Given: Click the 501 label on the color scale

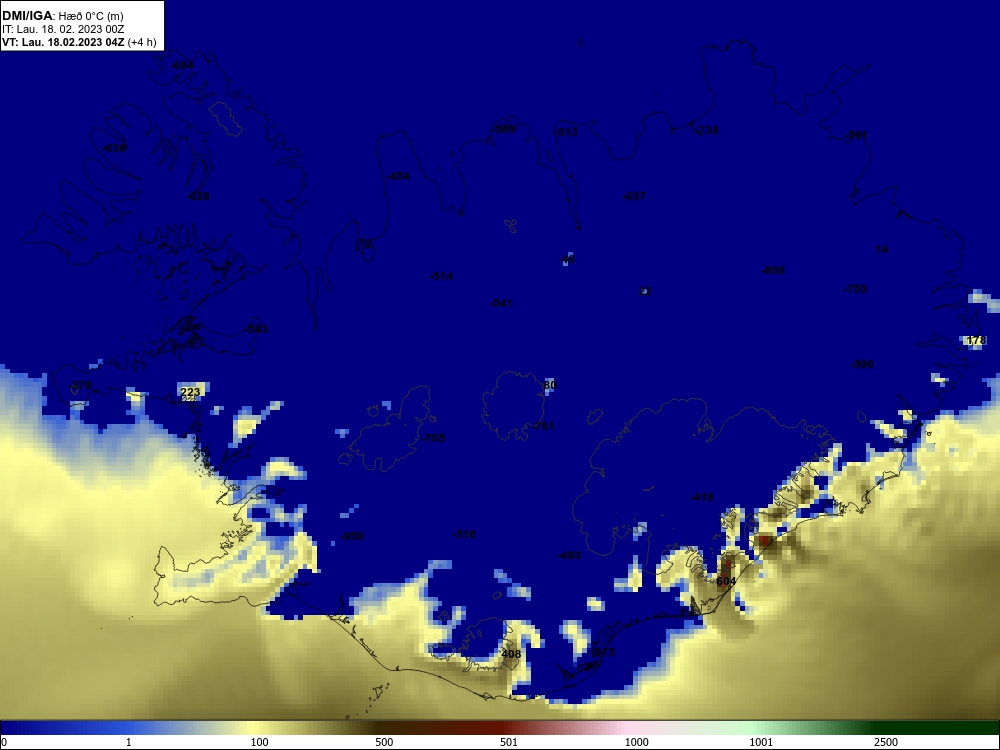Looking at the screenshot, I should tap(509, 742).
